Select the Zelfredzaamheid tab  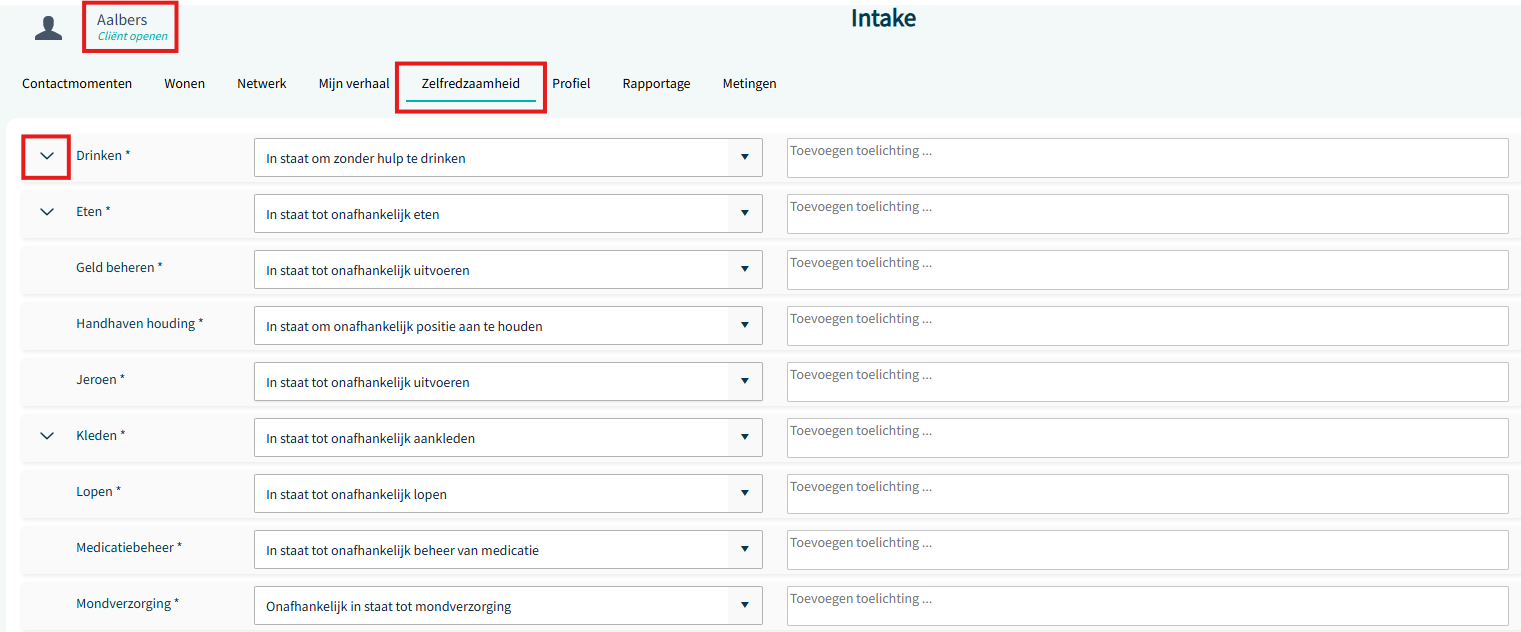[471, 84]
